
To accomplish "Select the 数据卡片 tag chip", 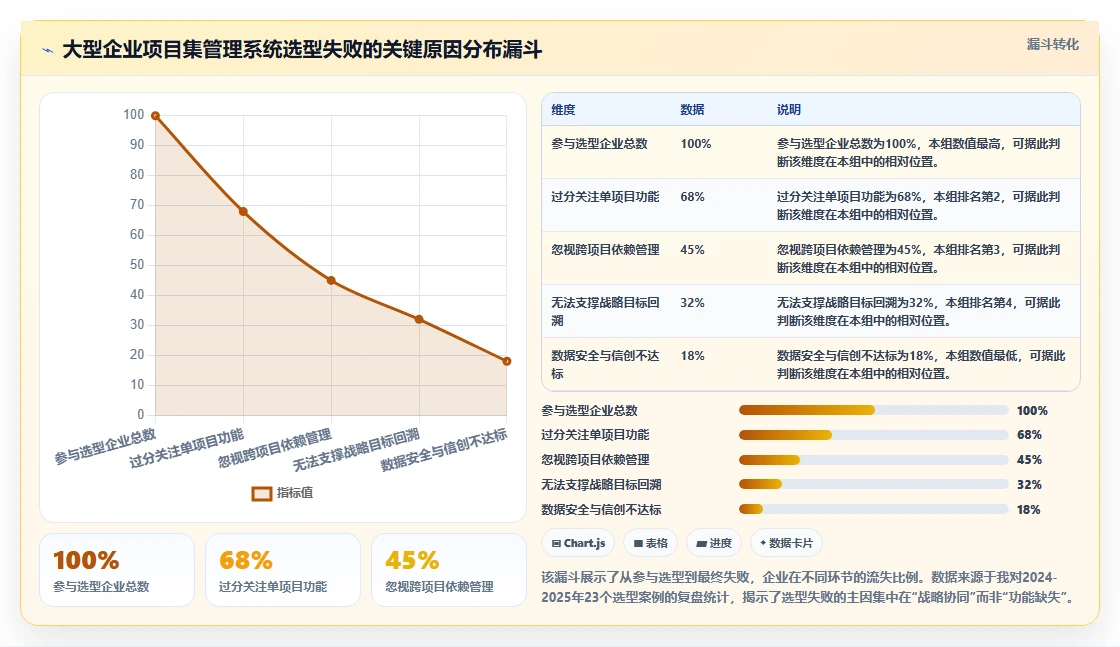I will point(786,543).
